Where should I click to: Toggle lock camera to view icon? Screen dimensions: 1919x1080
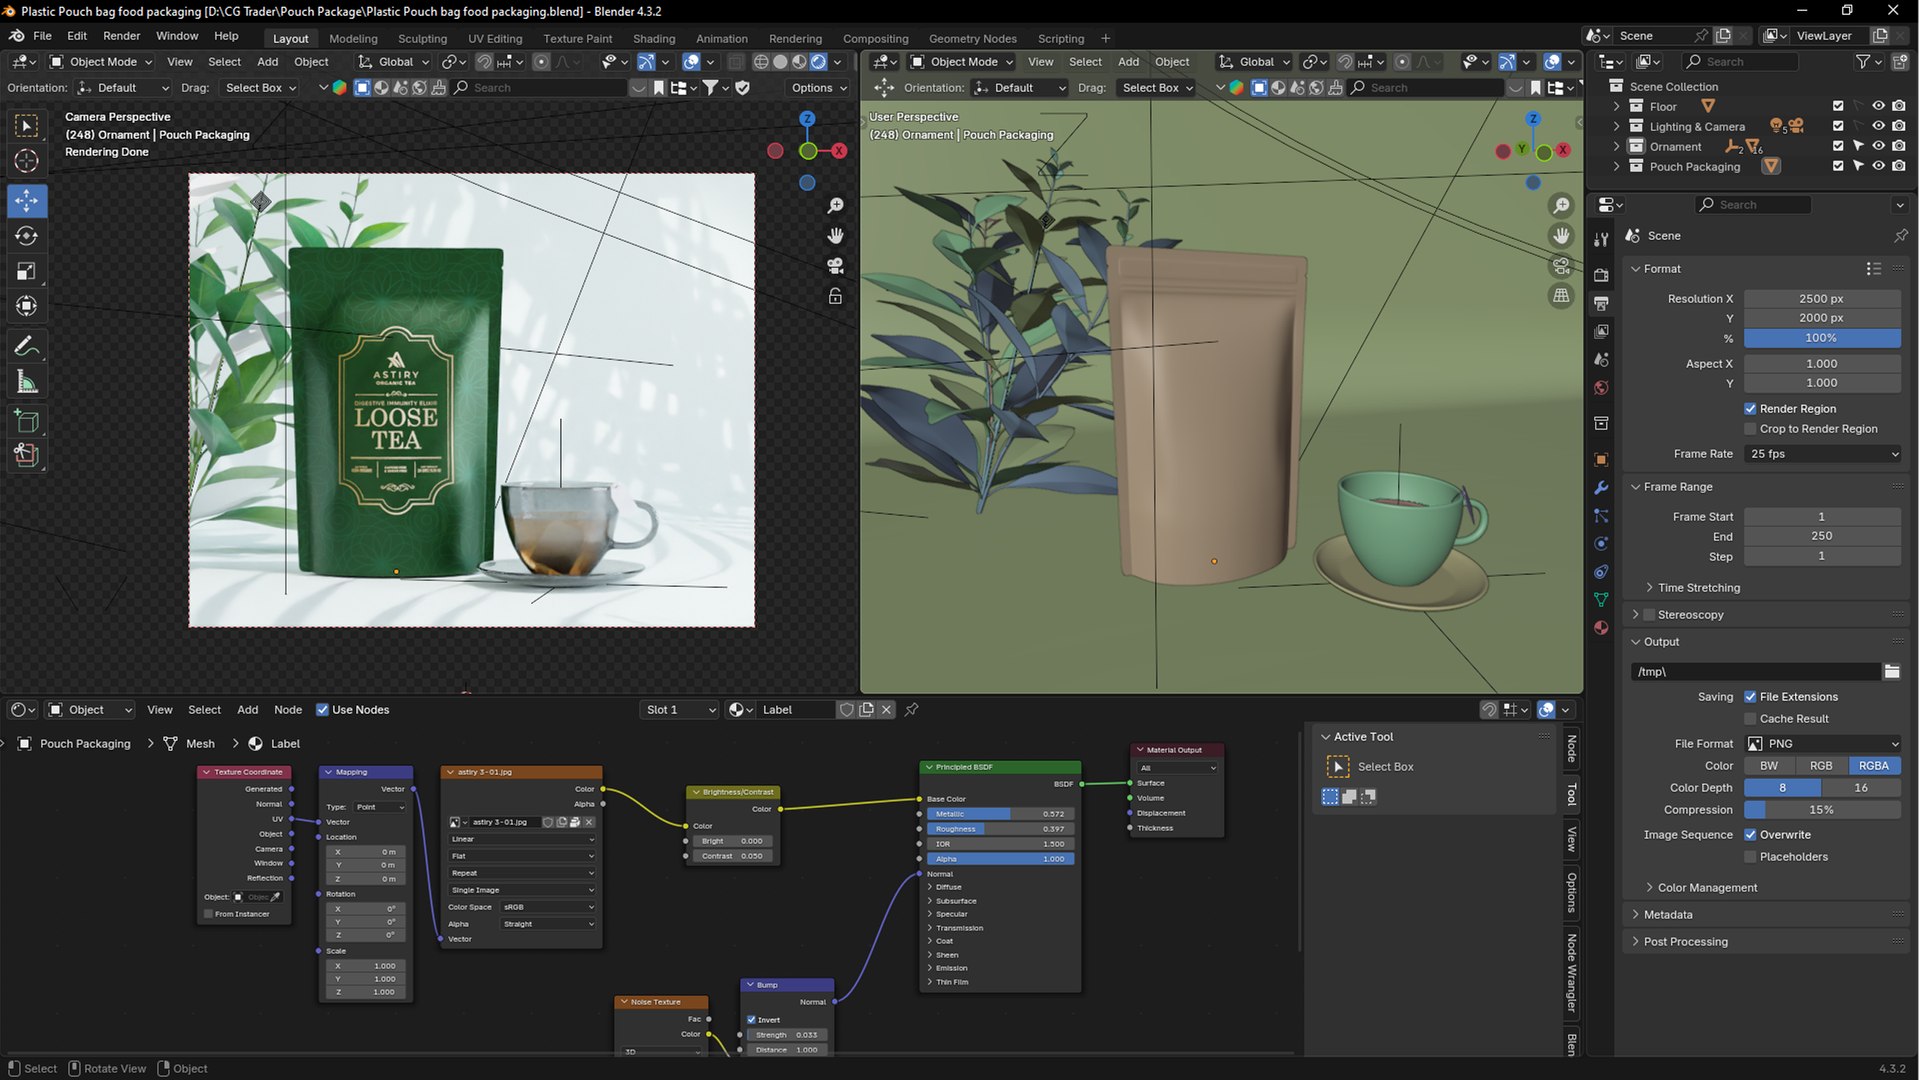coord(835,296)
